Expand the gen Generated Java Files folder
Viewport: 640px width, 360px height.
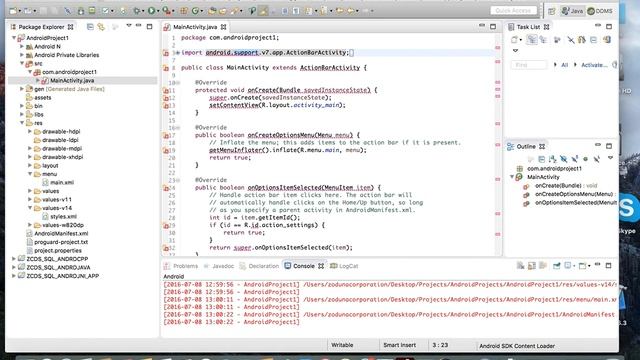click(22, 89)
